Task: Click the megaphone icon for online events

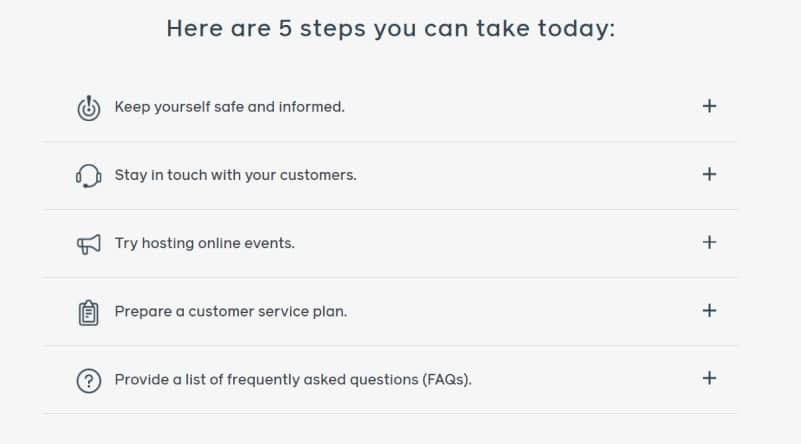Action: point(88,244)
